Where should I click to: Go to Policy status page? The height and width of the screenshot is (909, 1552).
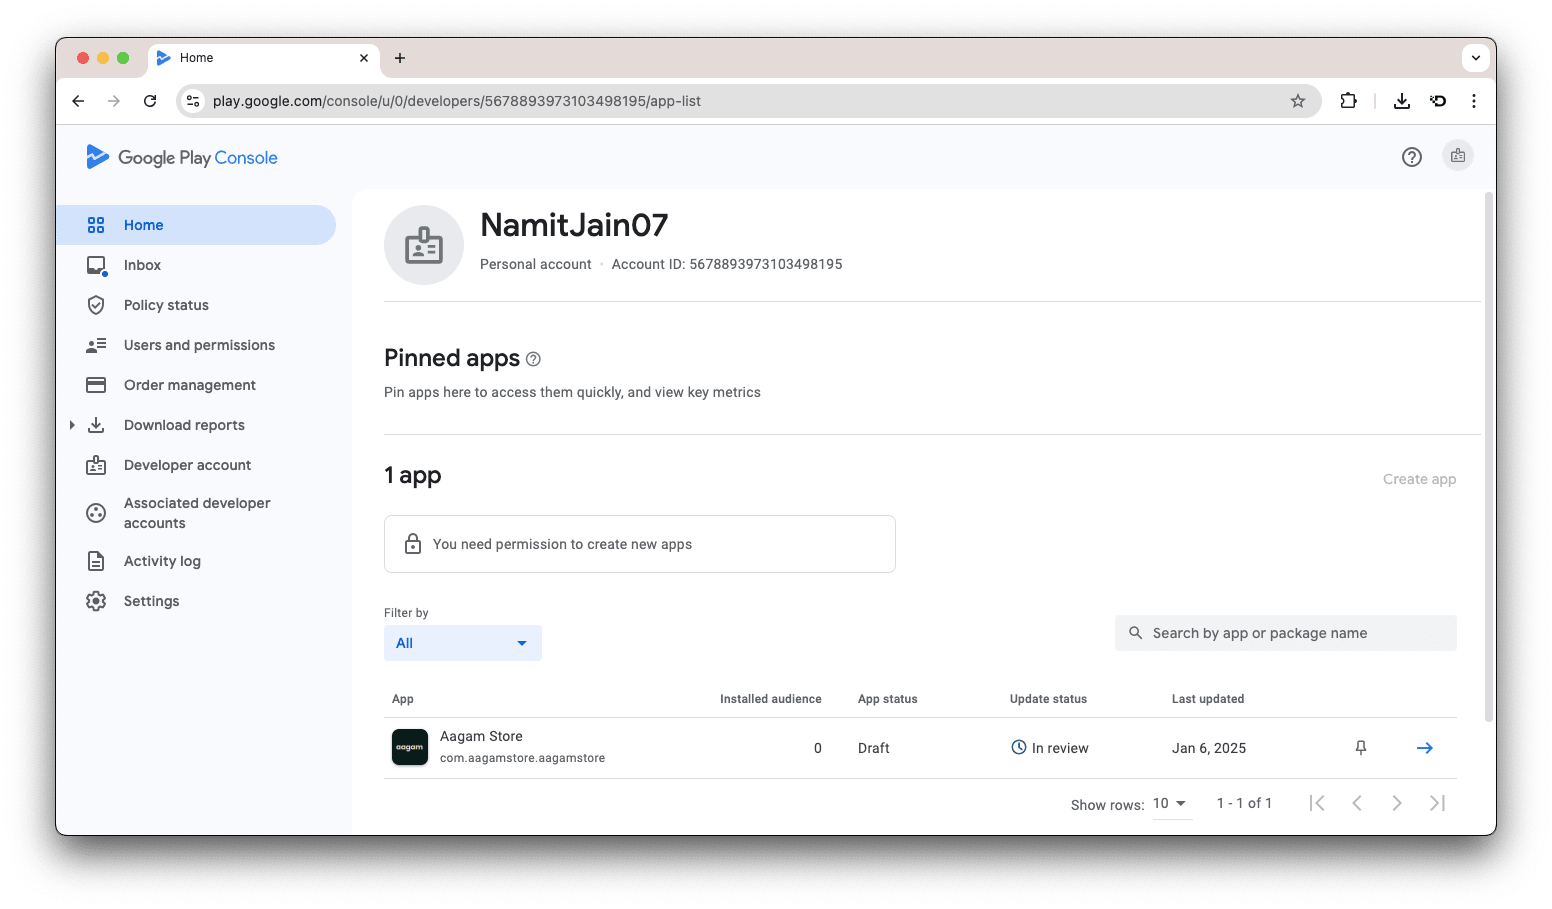click(166, 305)
